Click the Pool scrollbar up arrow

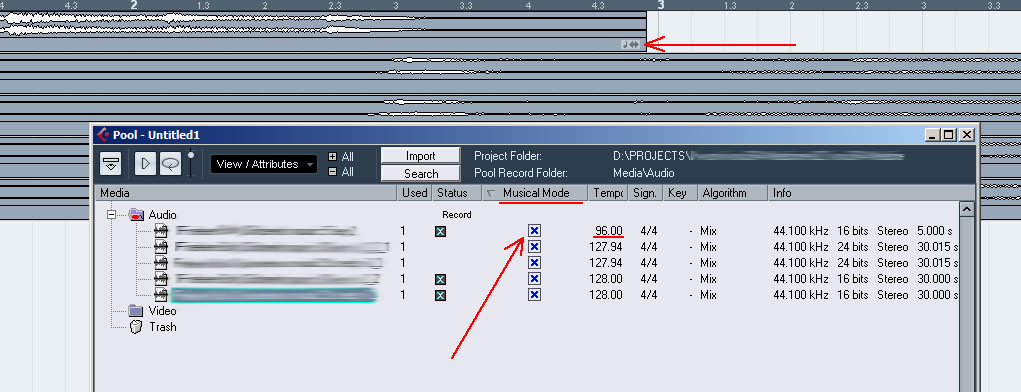click(x=967, y=209)
